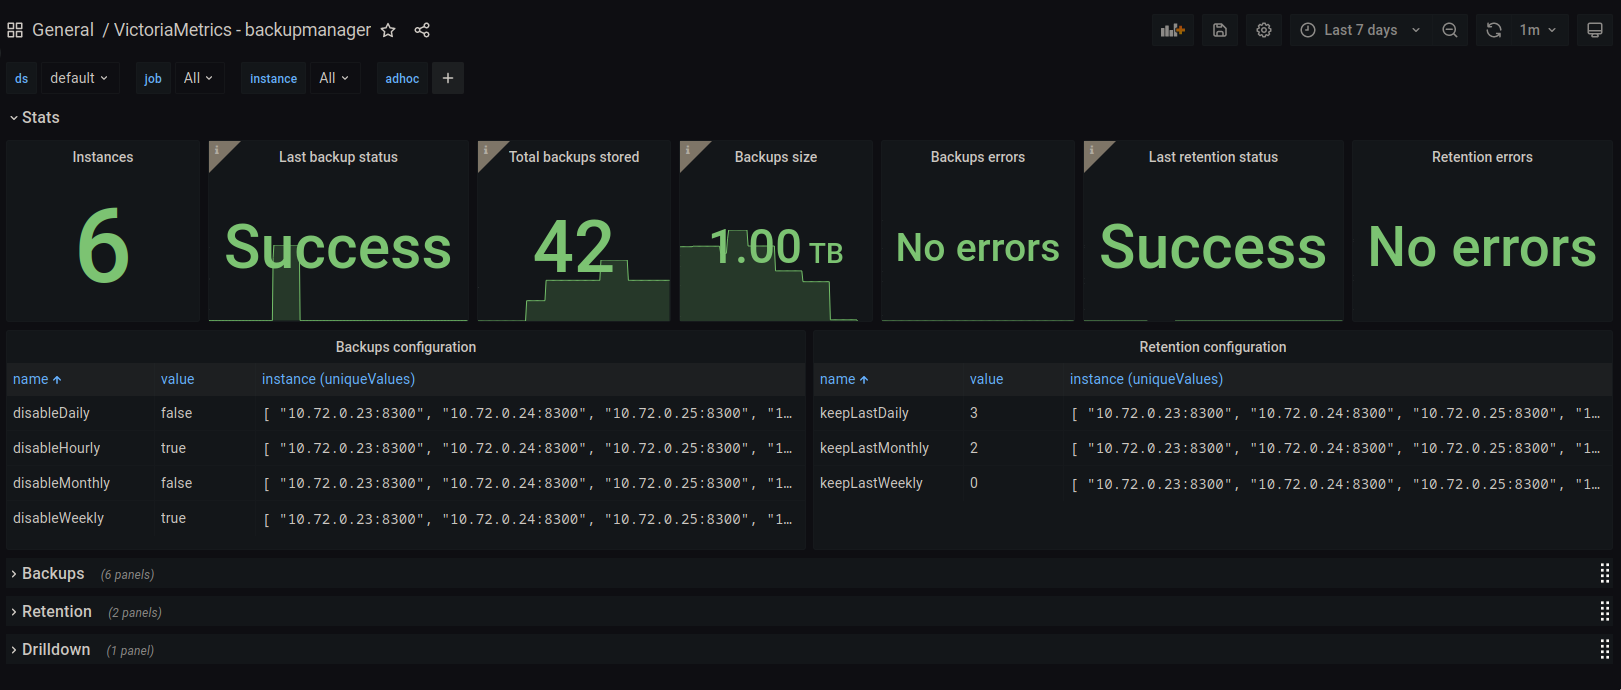Sort Retention configuration by value column

pos(986,379)
